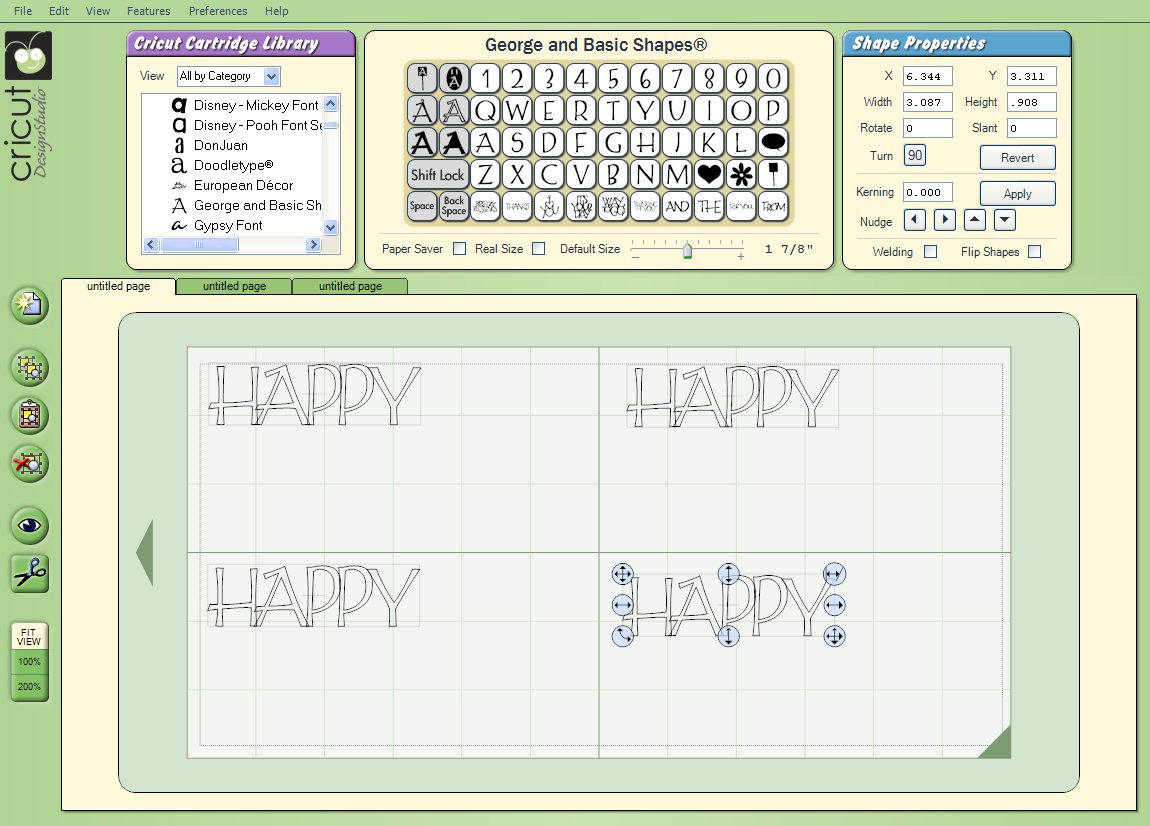Click library horizontal scroll-left arrow
The width and height of the screenshot is (1150, 826).
pos(151,245)
